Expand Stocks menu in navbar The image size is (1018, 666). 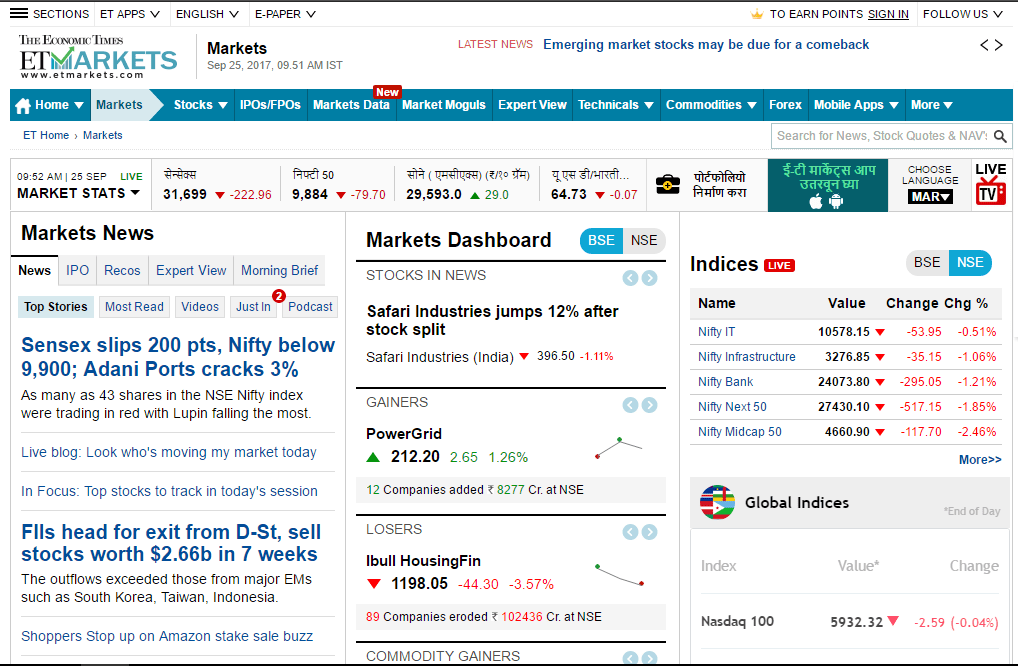point(200,105)
